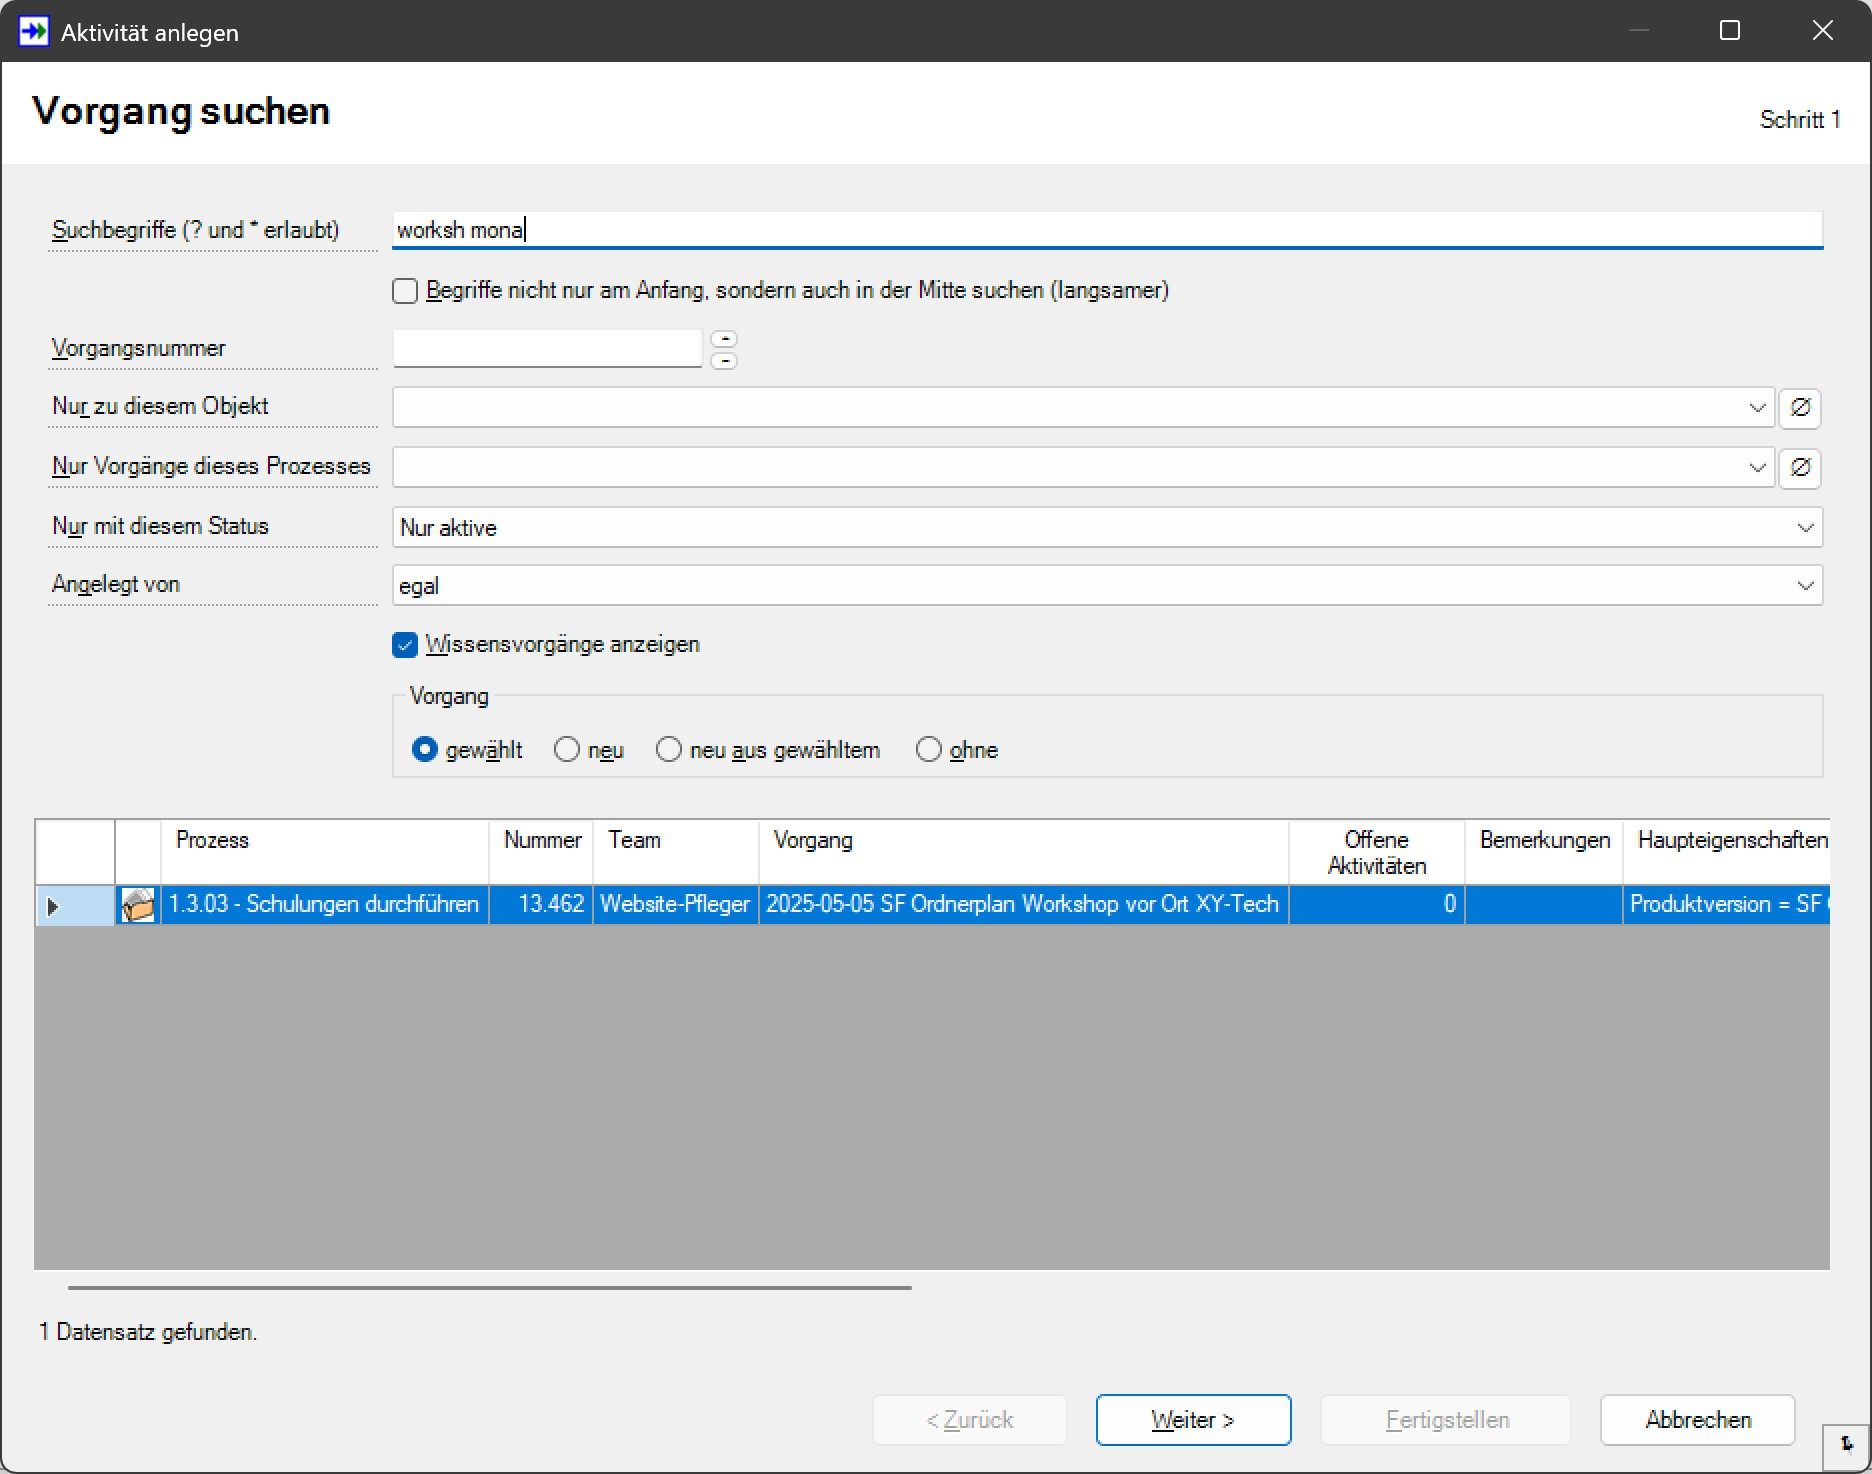Select the 'gewählt' radio option
Viewport: 1872px width, 1474px height.
425,749
